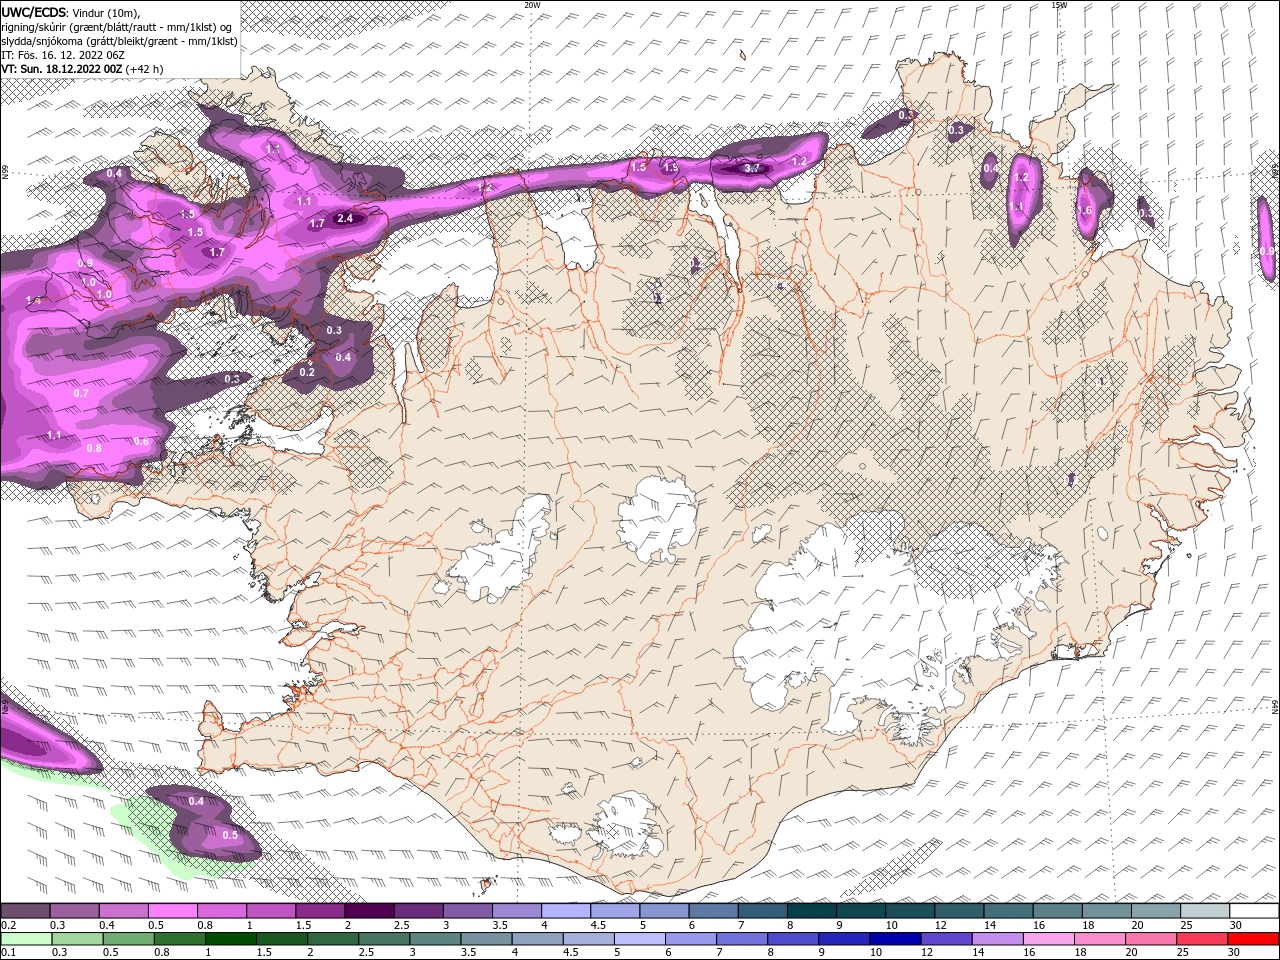This screenshot has width=1280, height=960.
Task: Click the 'IT: Fös. 16. 12. 2022 06Z' line
Action: point(62,55)
